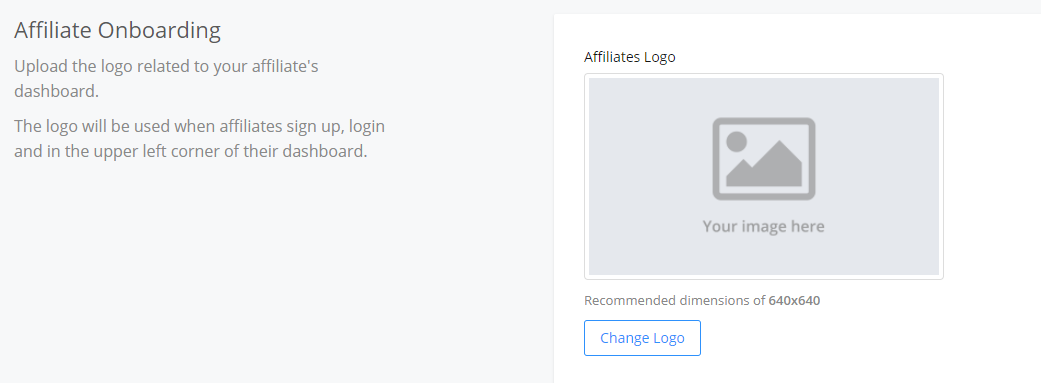Click the 'Your image here' caption
This screenshot has height=383, width=1041.
[763, 226]
